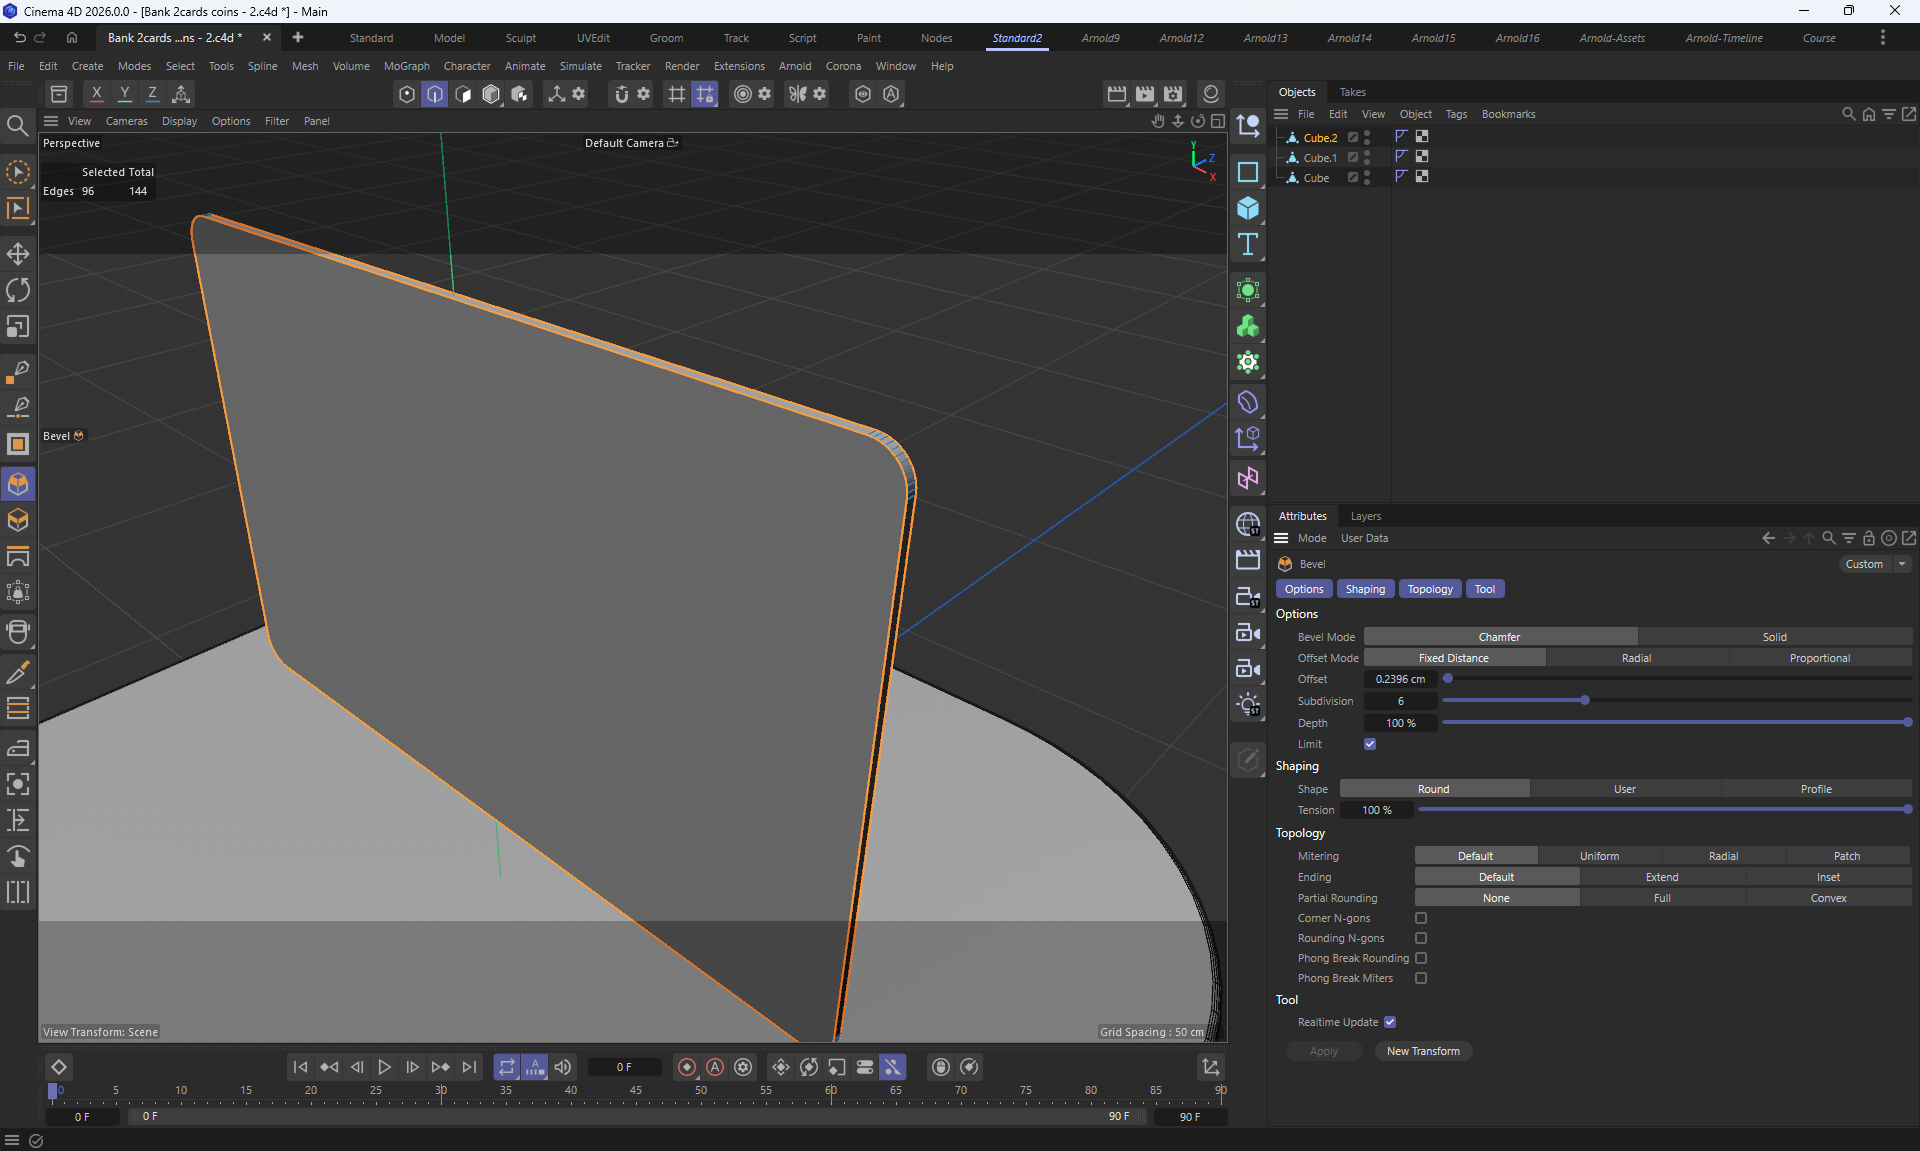Click the Scale tool icon
The height and width of the screenshot is (1151, 1920).
[18, 327]
